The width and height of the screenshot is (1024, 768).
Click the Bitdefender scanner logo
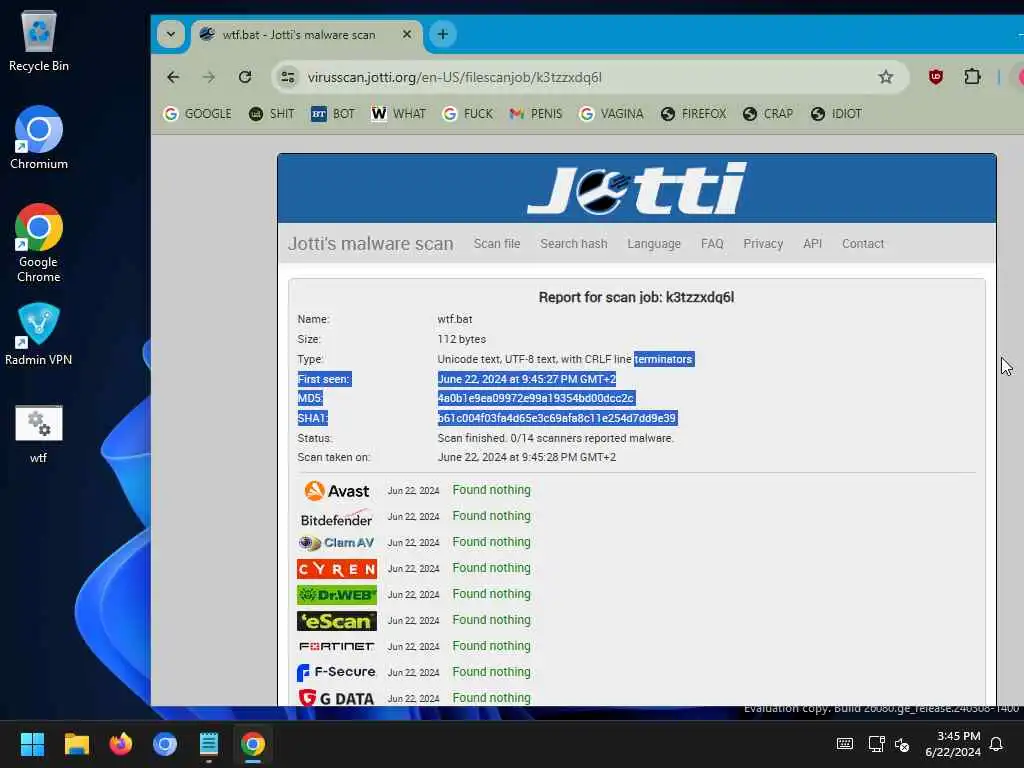[x=336, y=518]
